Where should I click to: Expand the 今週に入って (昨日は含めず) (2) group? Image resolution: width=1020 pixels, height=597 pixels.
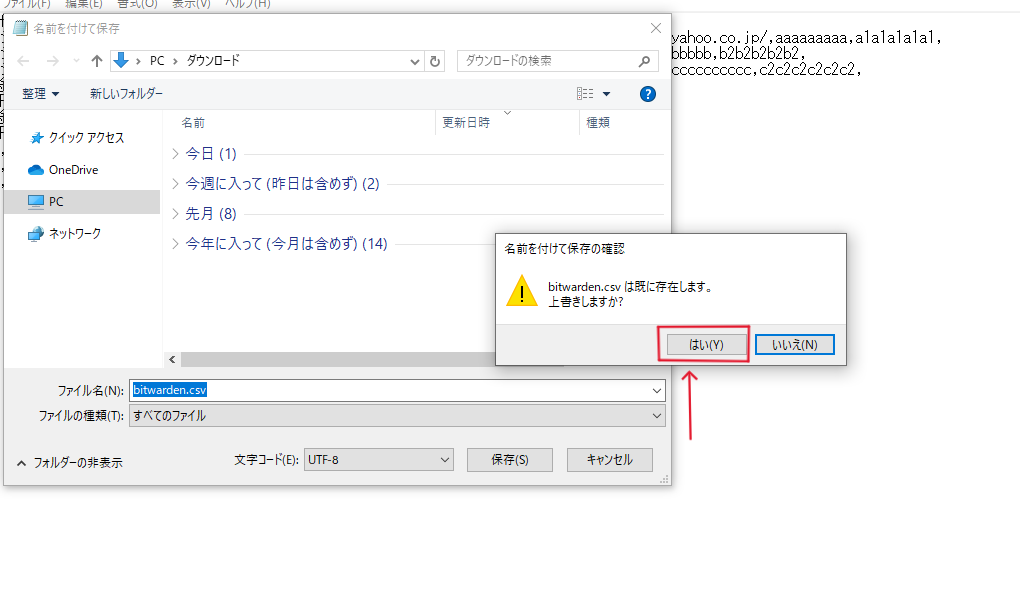click(x=176, y=183)
